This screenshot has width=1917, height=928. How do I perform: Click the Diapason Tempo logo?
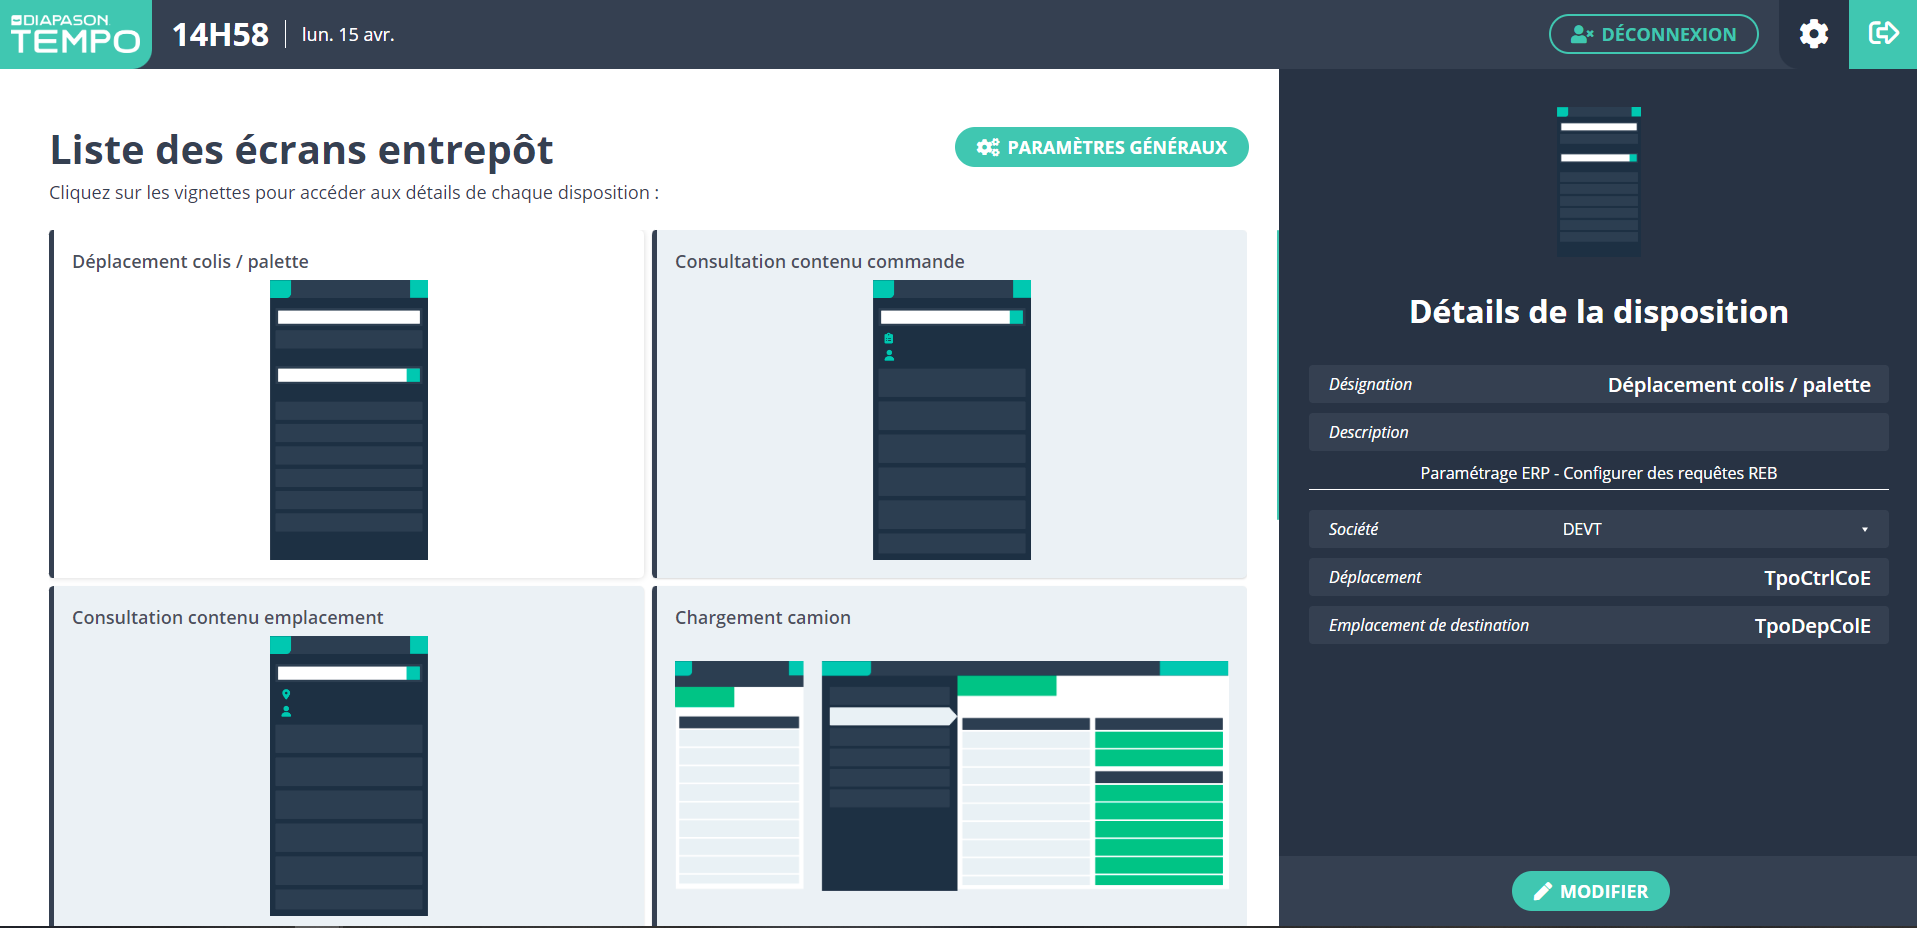pyautogui.click(x=75, y=34)
